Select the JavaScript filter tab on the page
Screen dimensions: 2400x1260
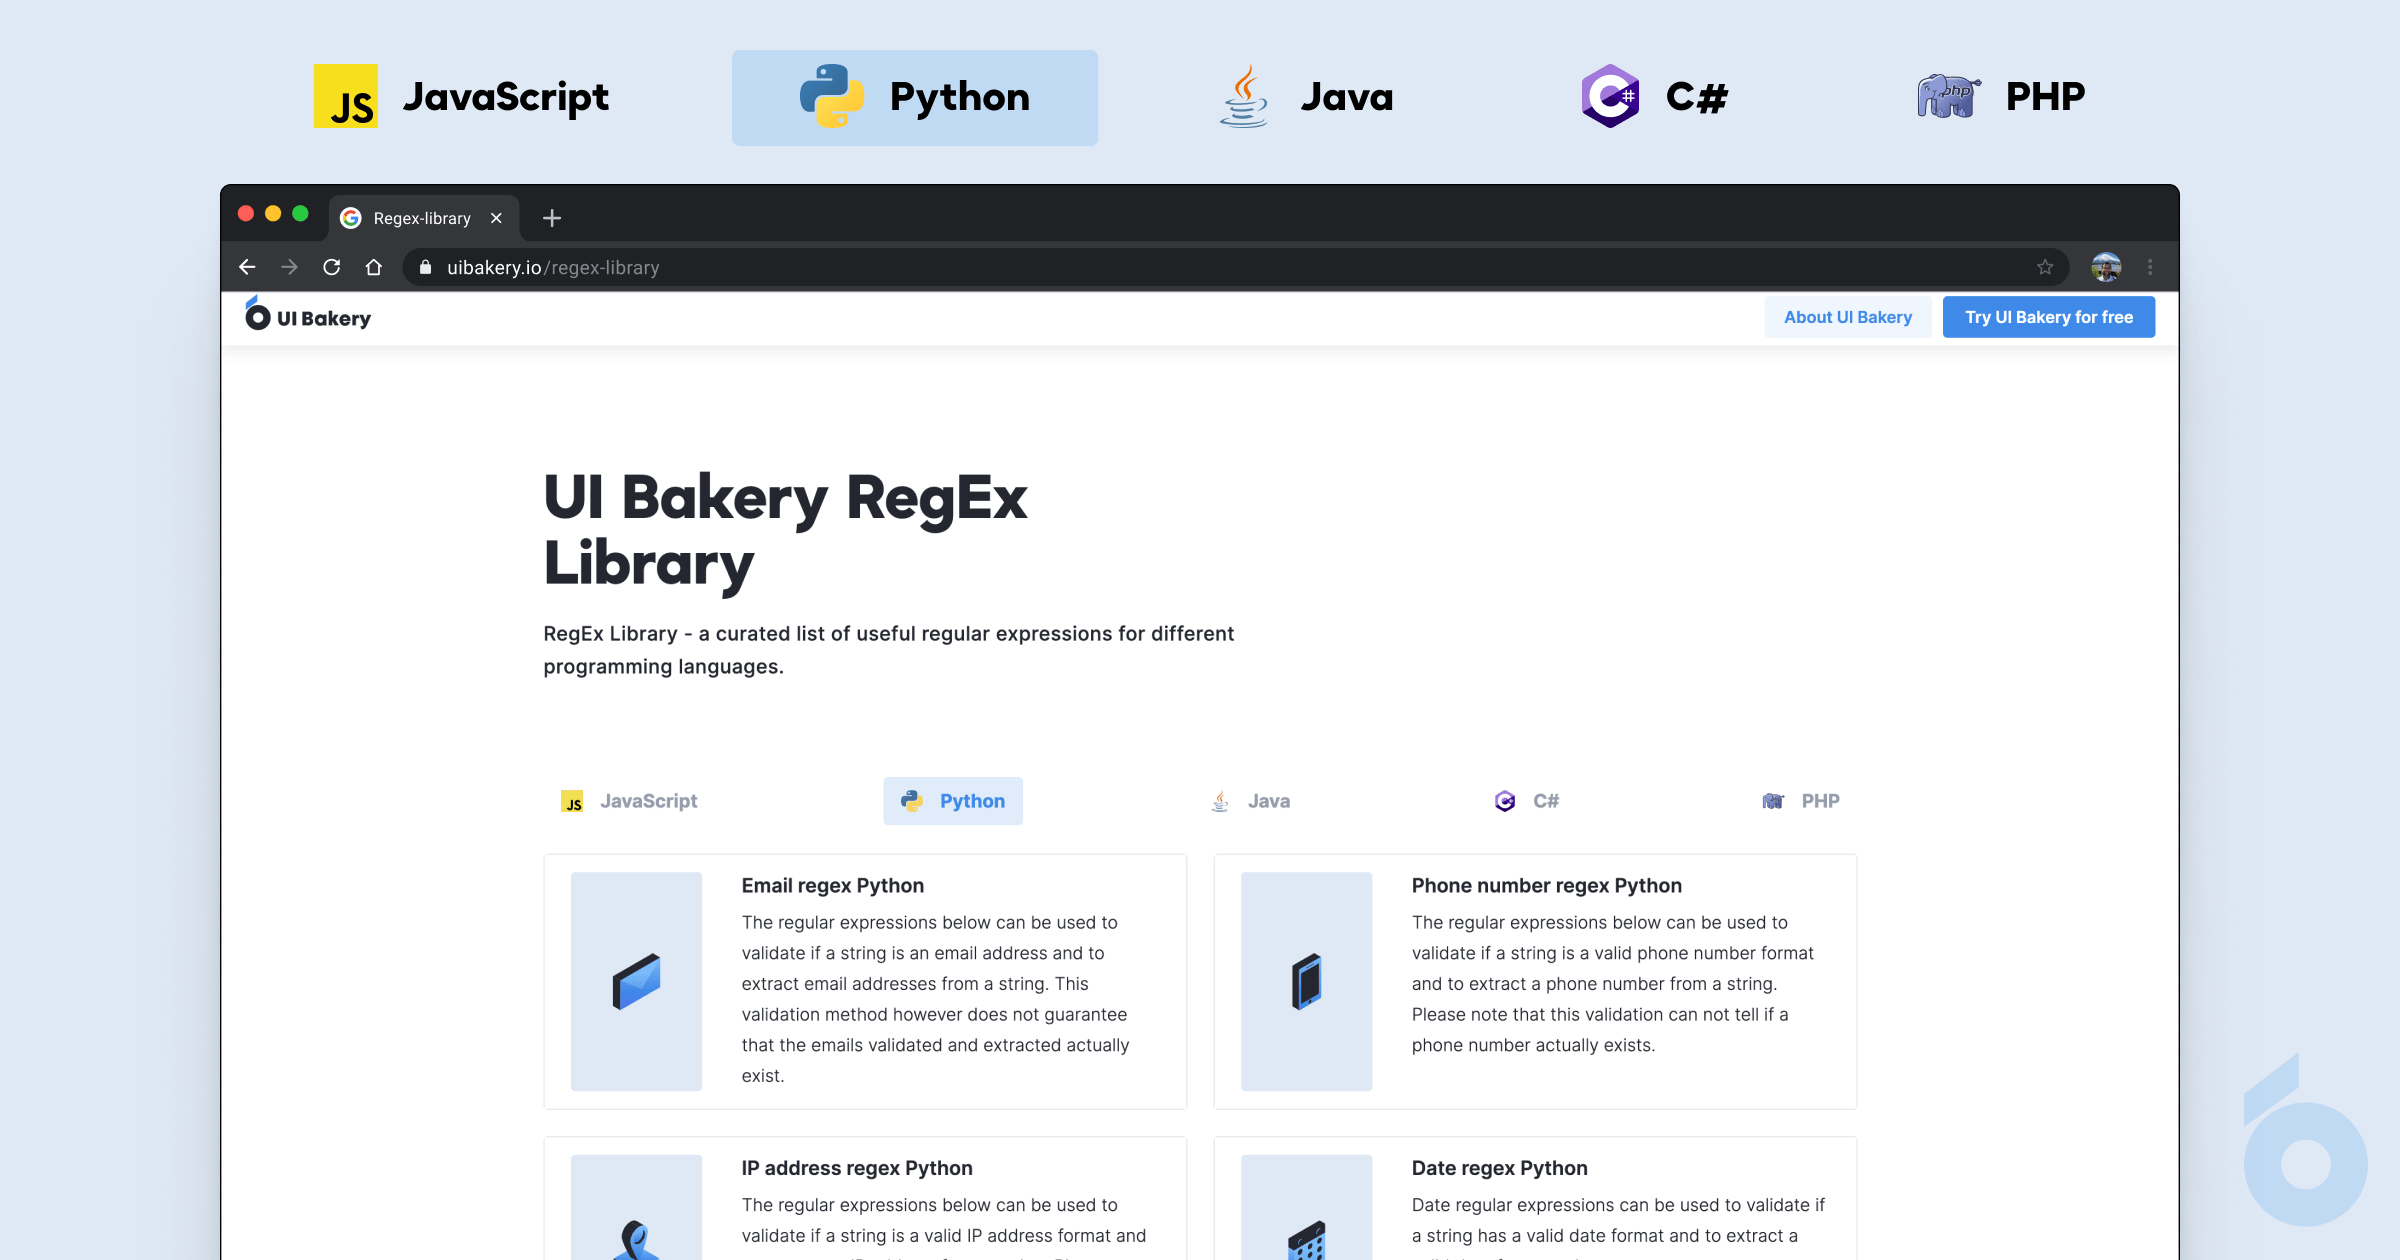630,801
